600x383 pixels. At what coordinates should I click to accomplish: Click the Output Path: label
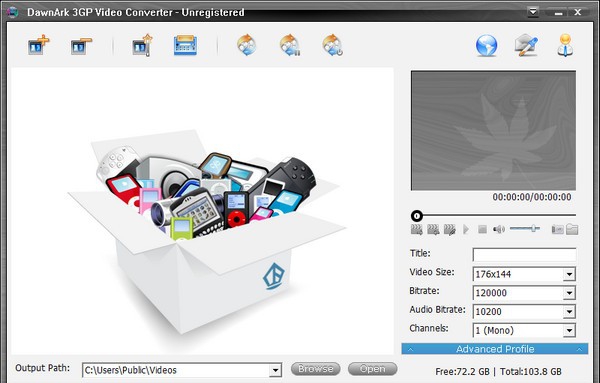coord(42,368)
